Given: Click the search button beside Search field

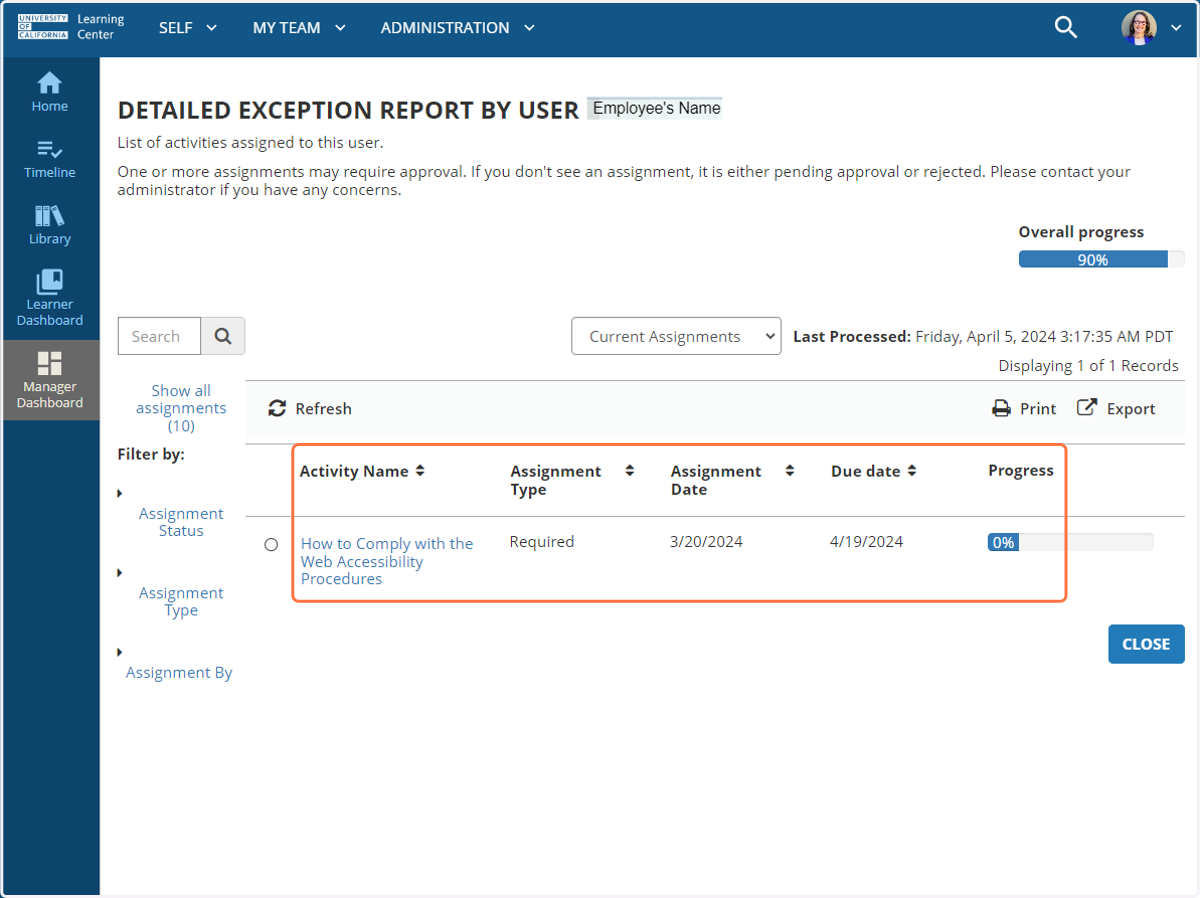Looking at the screenshot, I should [223, 336].
